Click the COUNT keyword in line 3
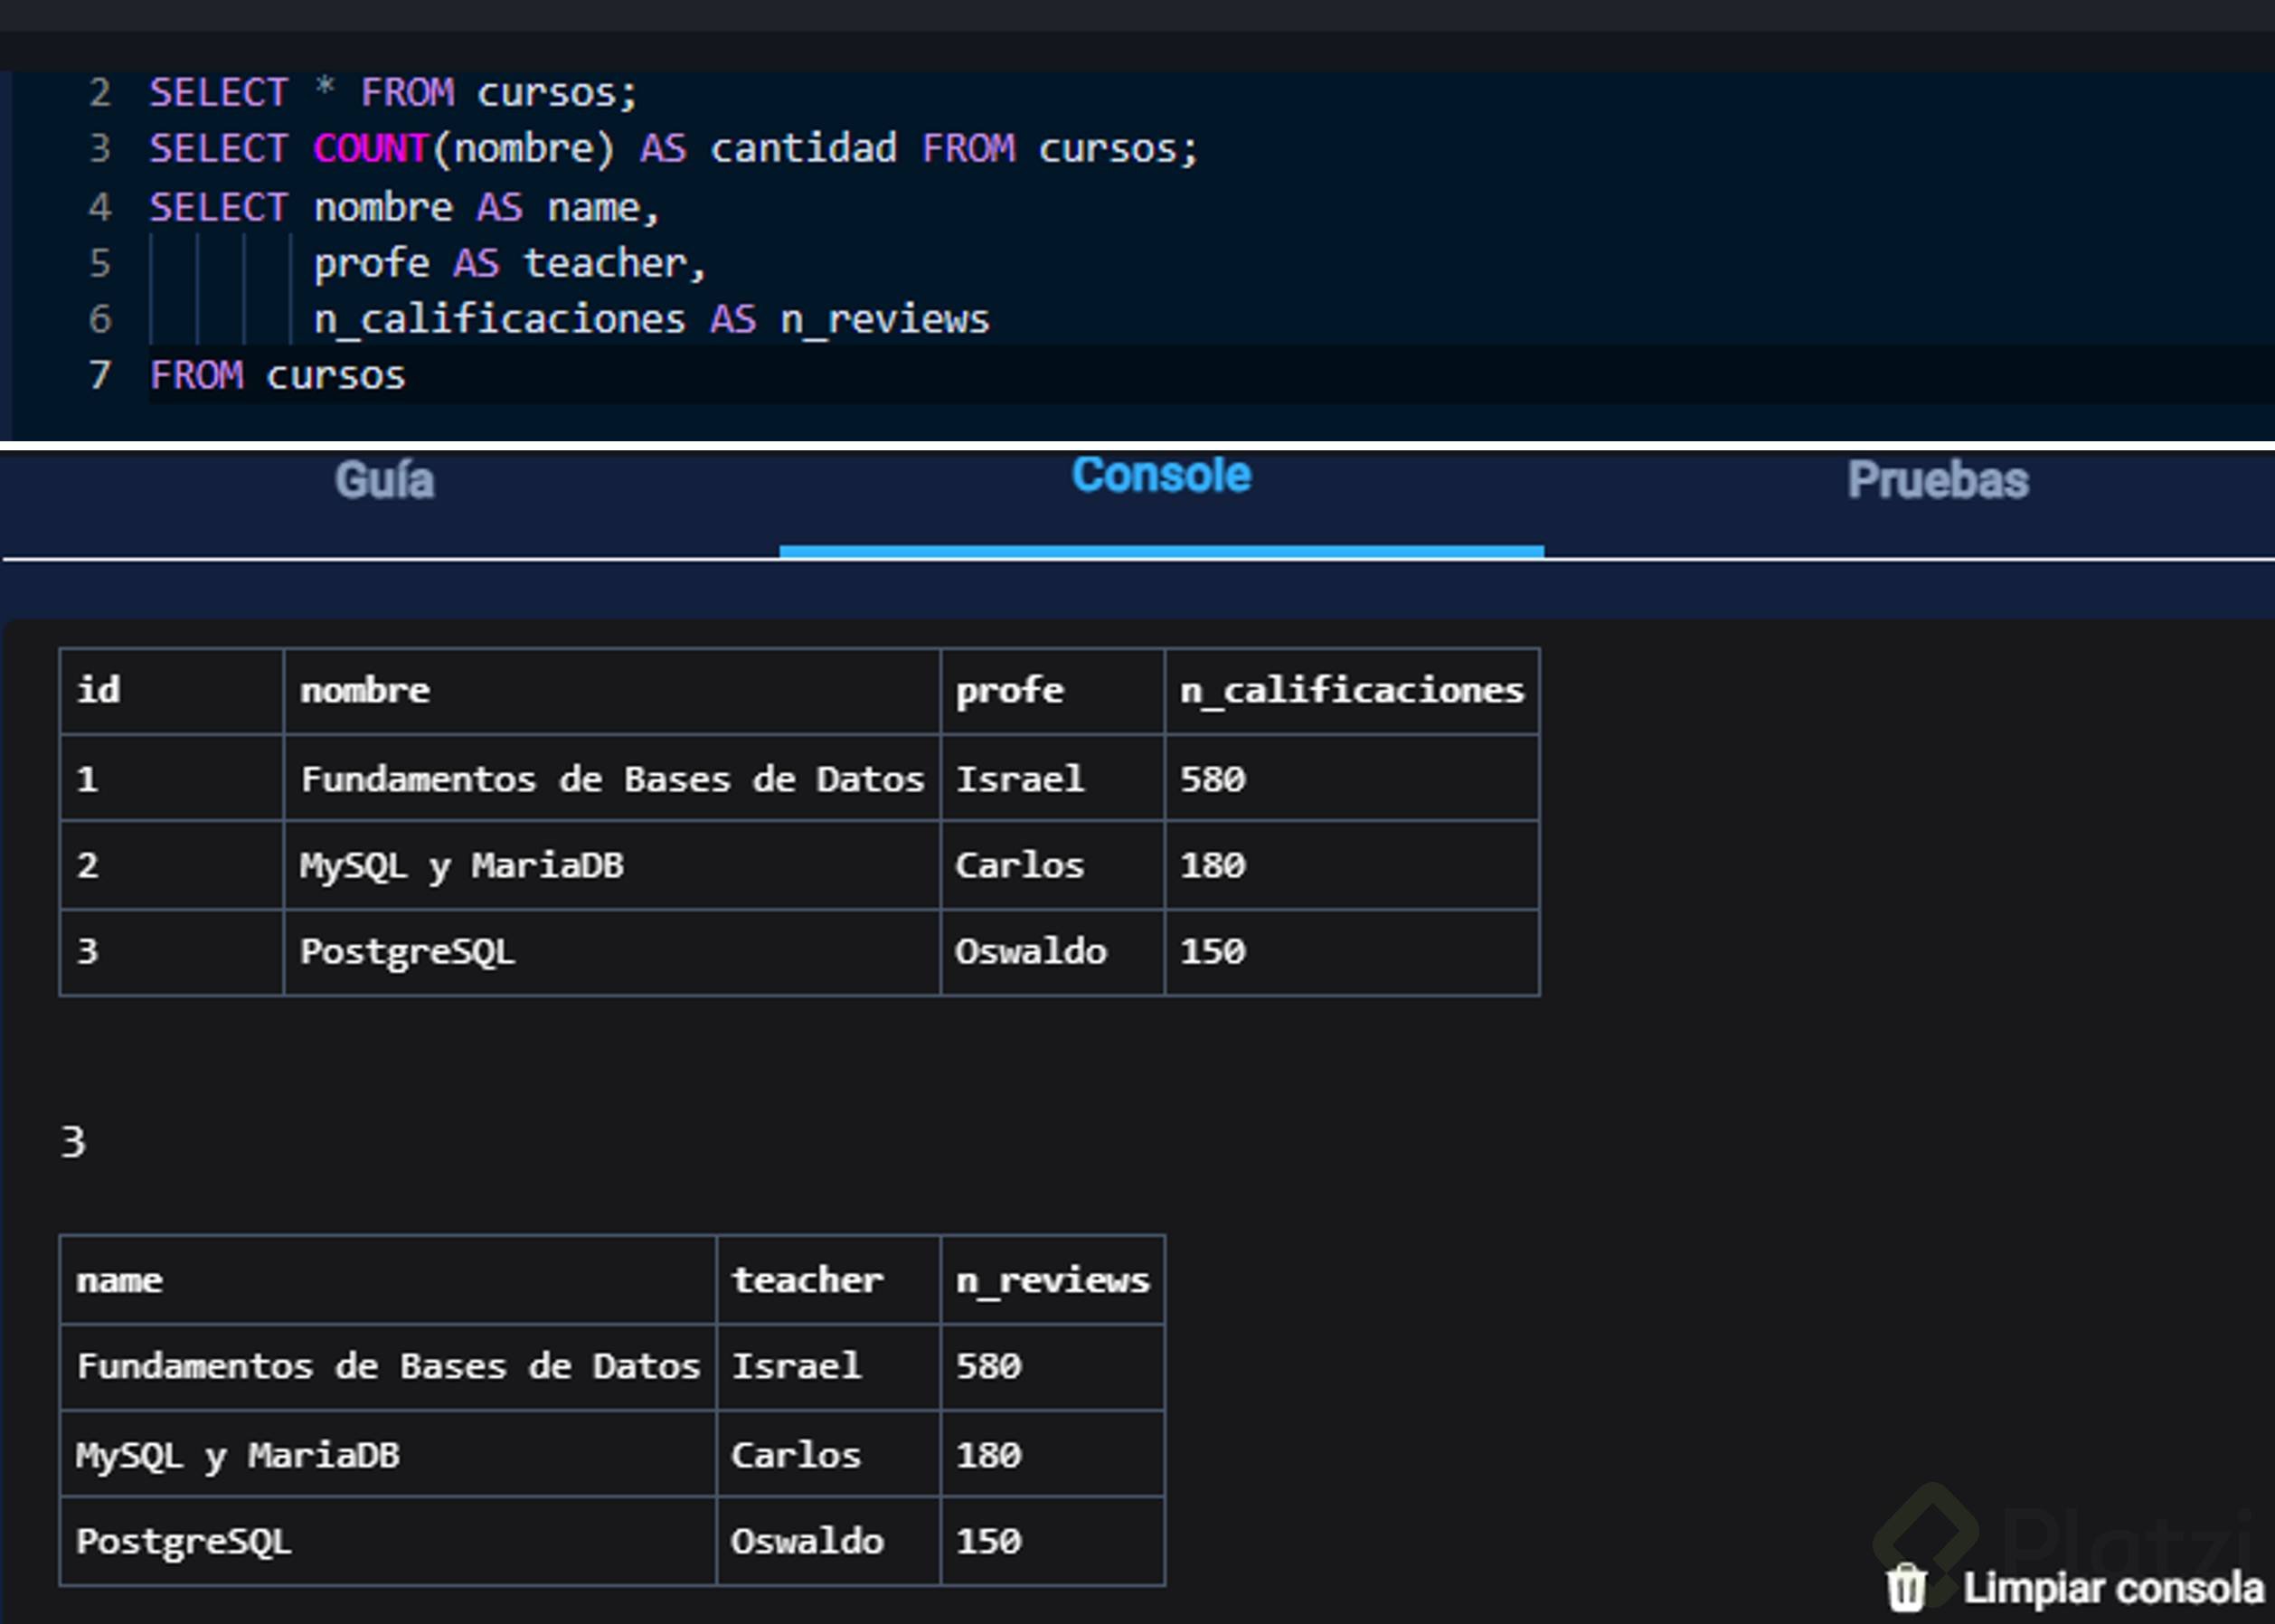Image resolution: width=2275 pixels, height=1624 pixels. coord(370,149)
